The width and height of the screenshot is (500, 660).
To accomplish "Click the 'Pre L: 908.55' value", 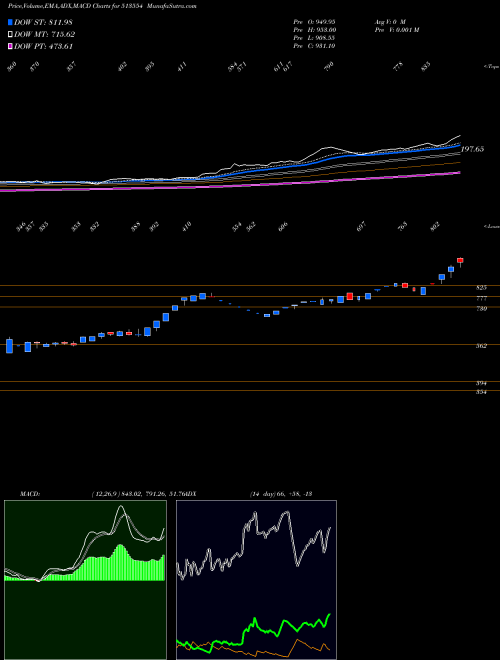I will pos(314,38).
